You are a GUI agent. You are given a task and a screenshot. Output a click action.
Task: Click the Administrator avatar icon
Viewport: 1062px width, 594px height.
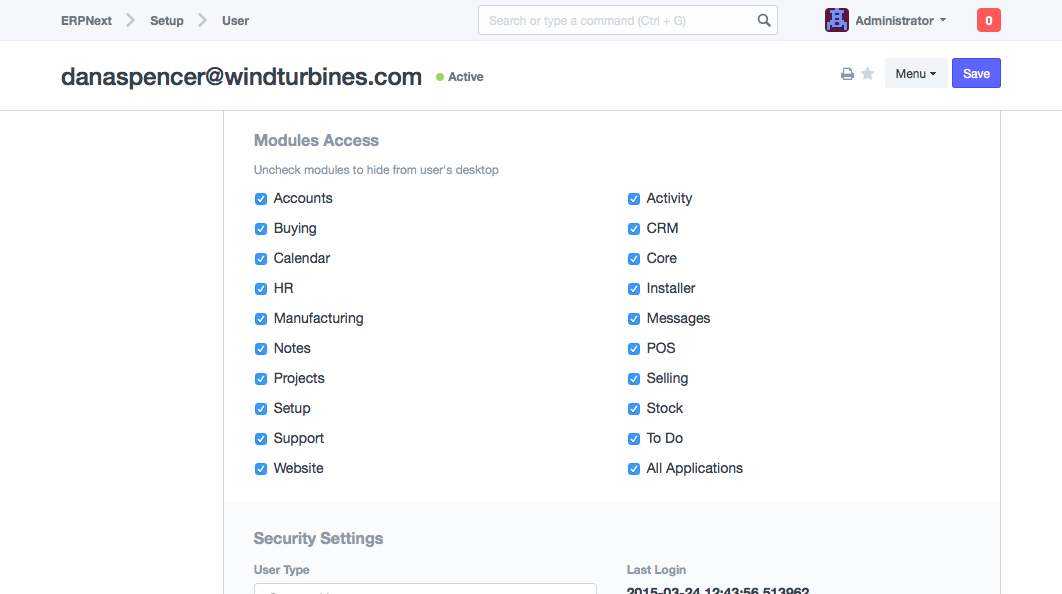tap(837, 20)
